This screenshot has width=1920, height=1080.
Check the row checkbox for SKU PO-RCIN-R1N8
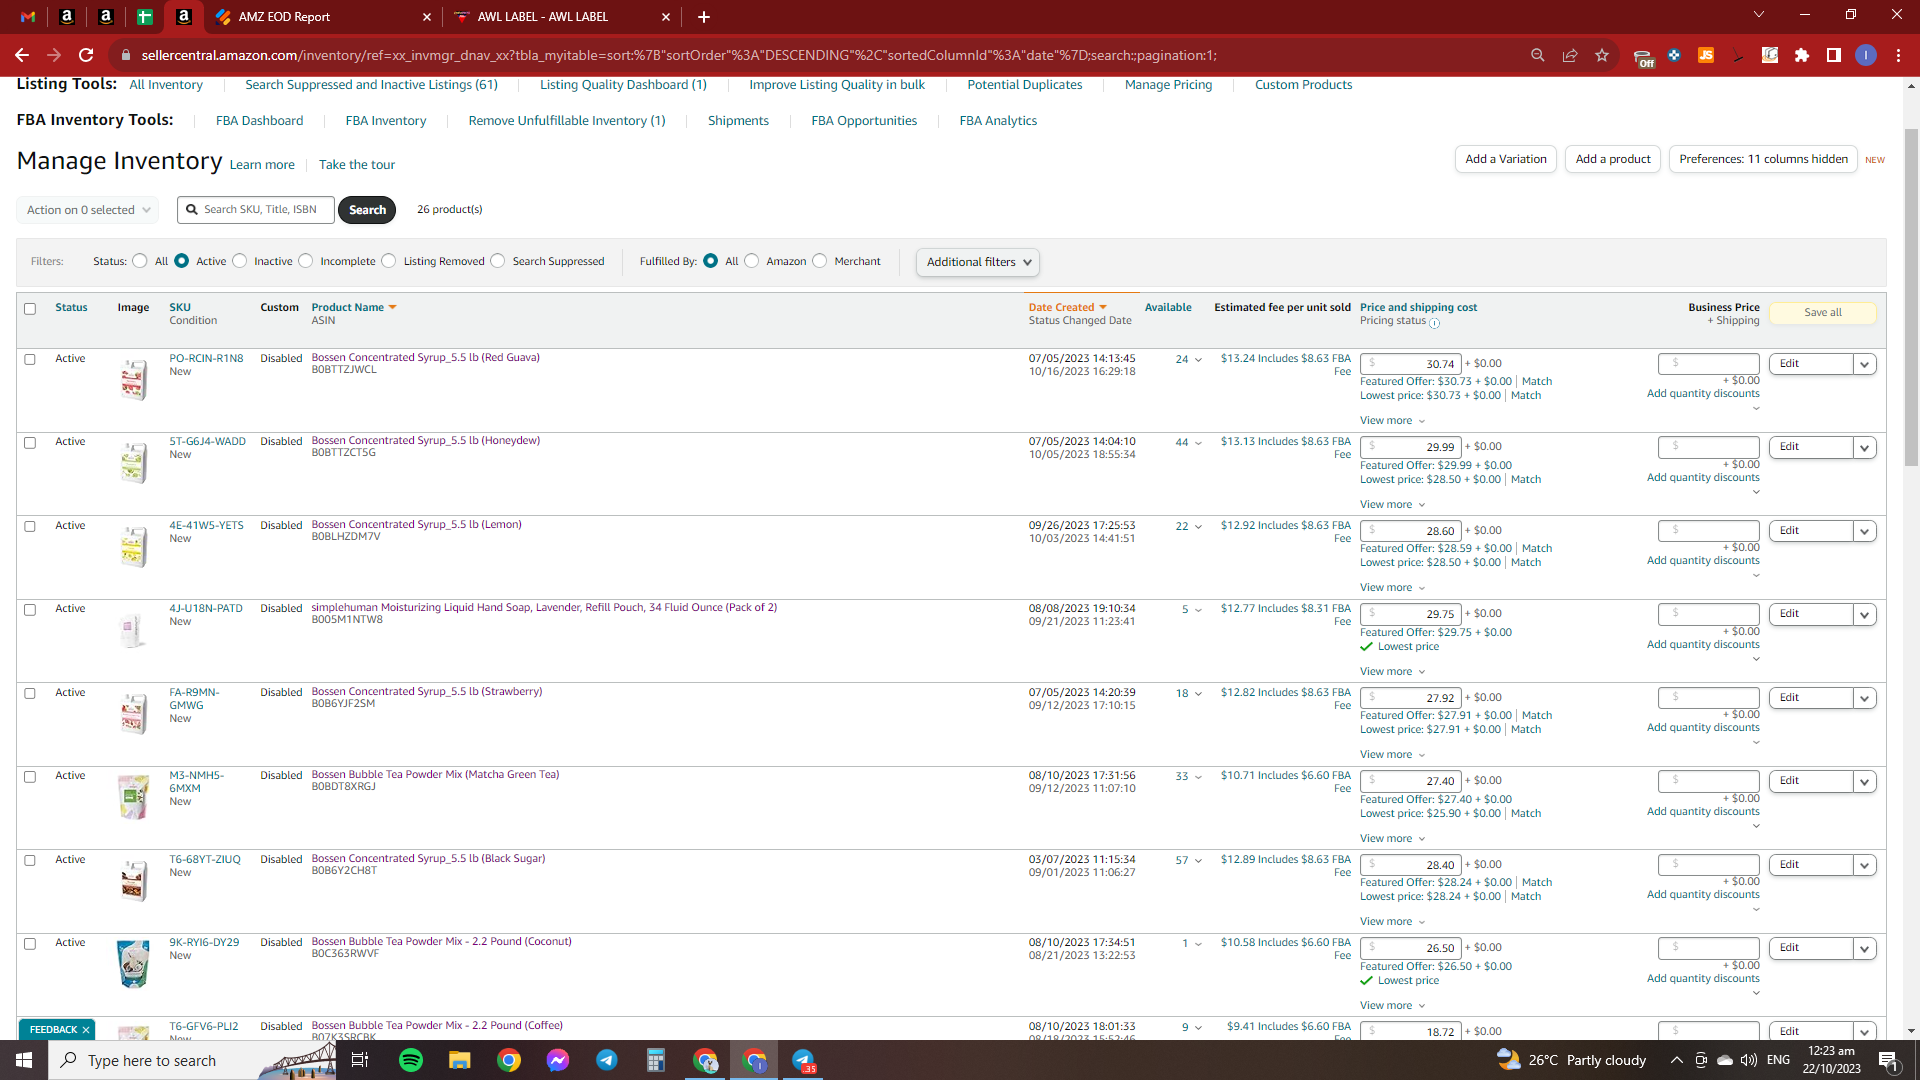30,359
